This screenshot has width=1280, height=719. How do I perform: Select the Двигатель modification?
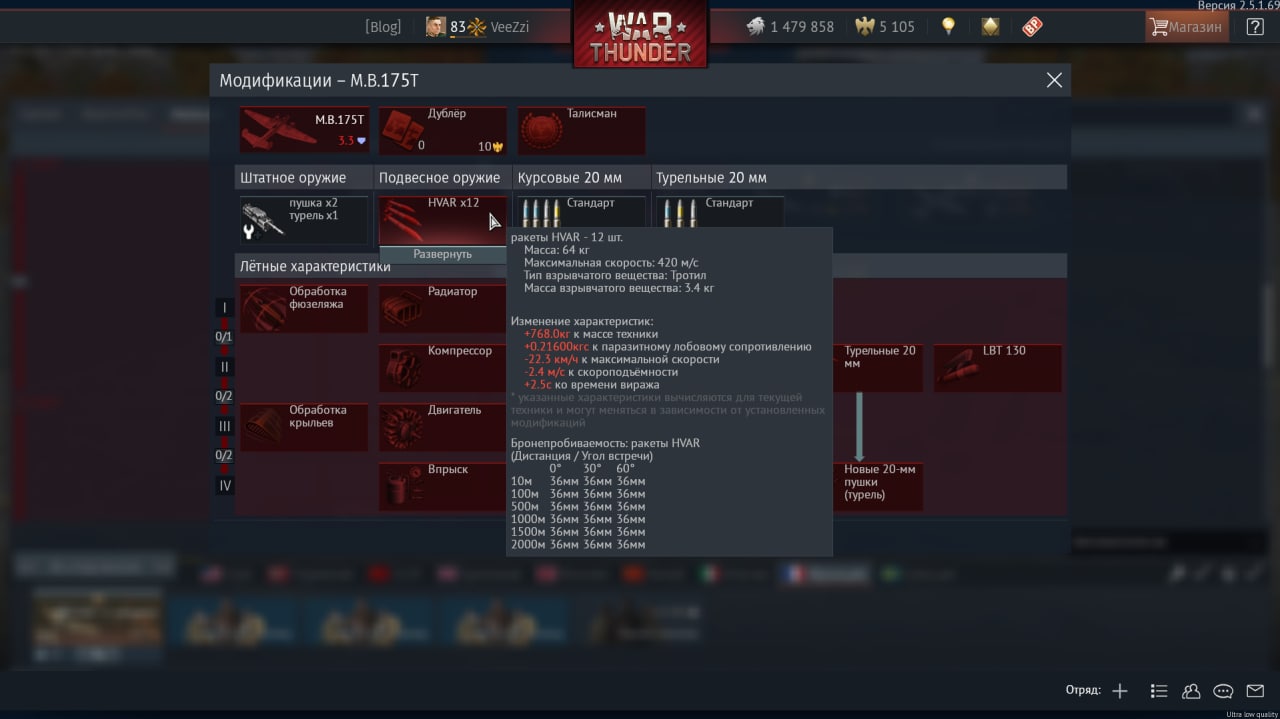coord(442,427)
